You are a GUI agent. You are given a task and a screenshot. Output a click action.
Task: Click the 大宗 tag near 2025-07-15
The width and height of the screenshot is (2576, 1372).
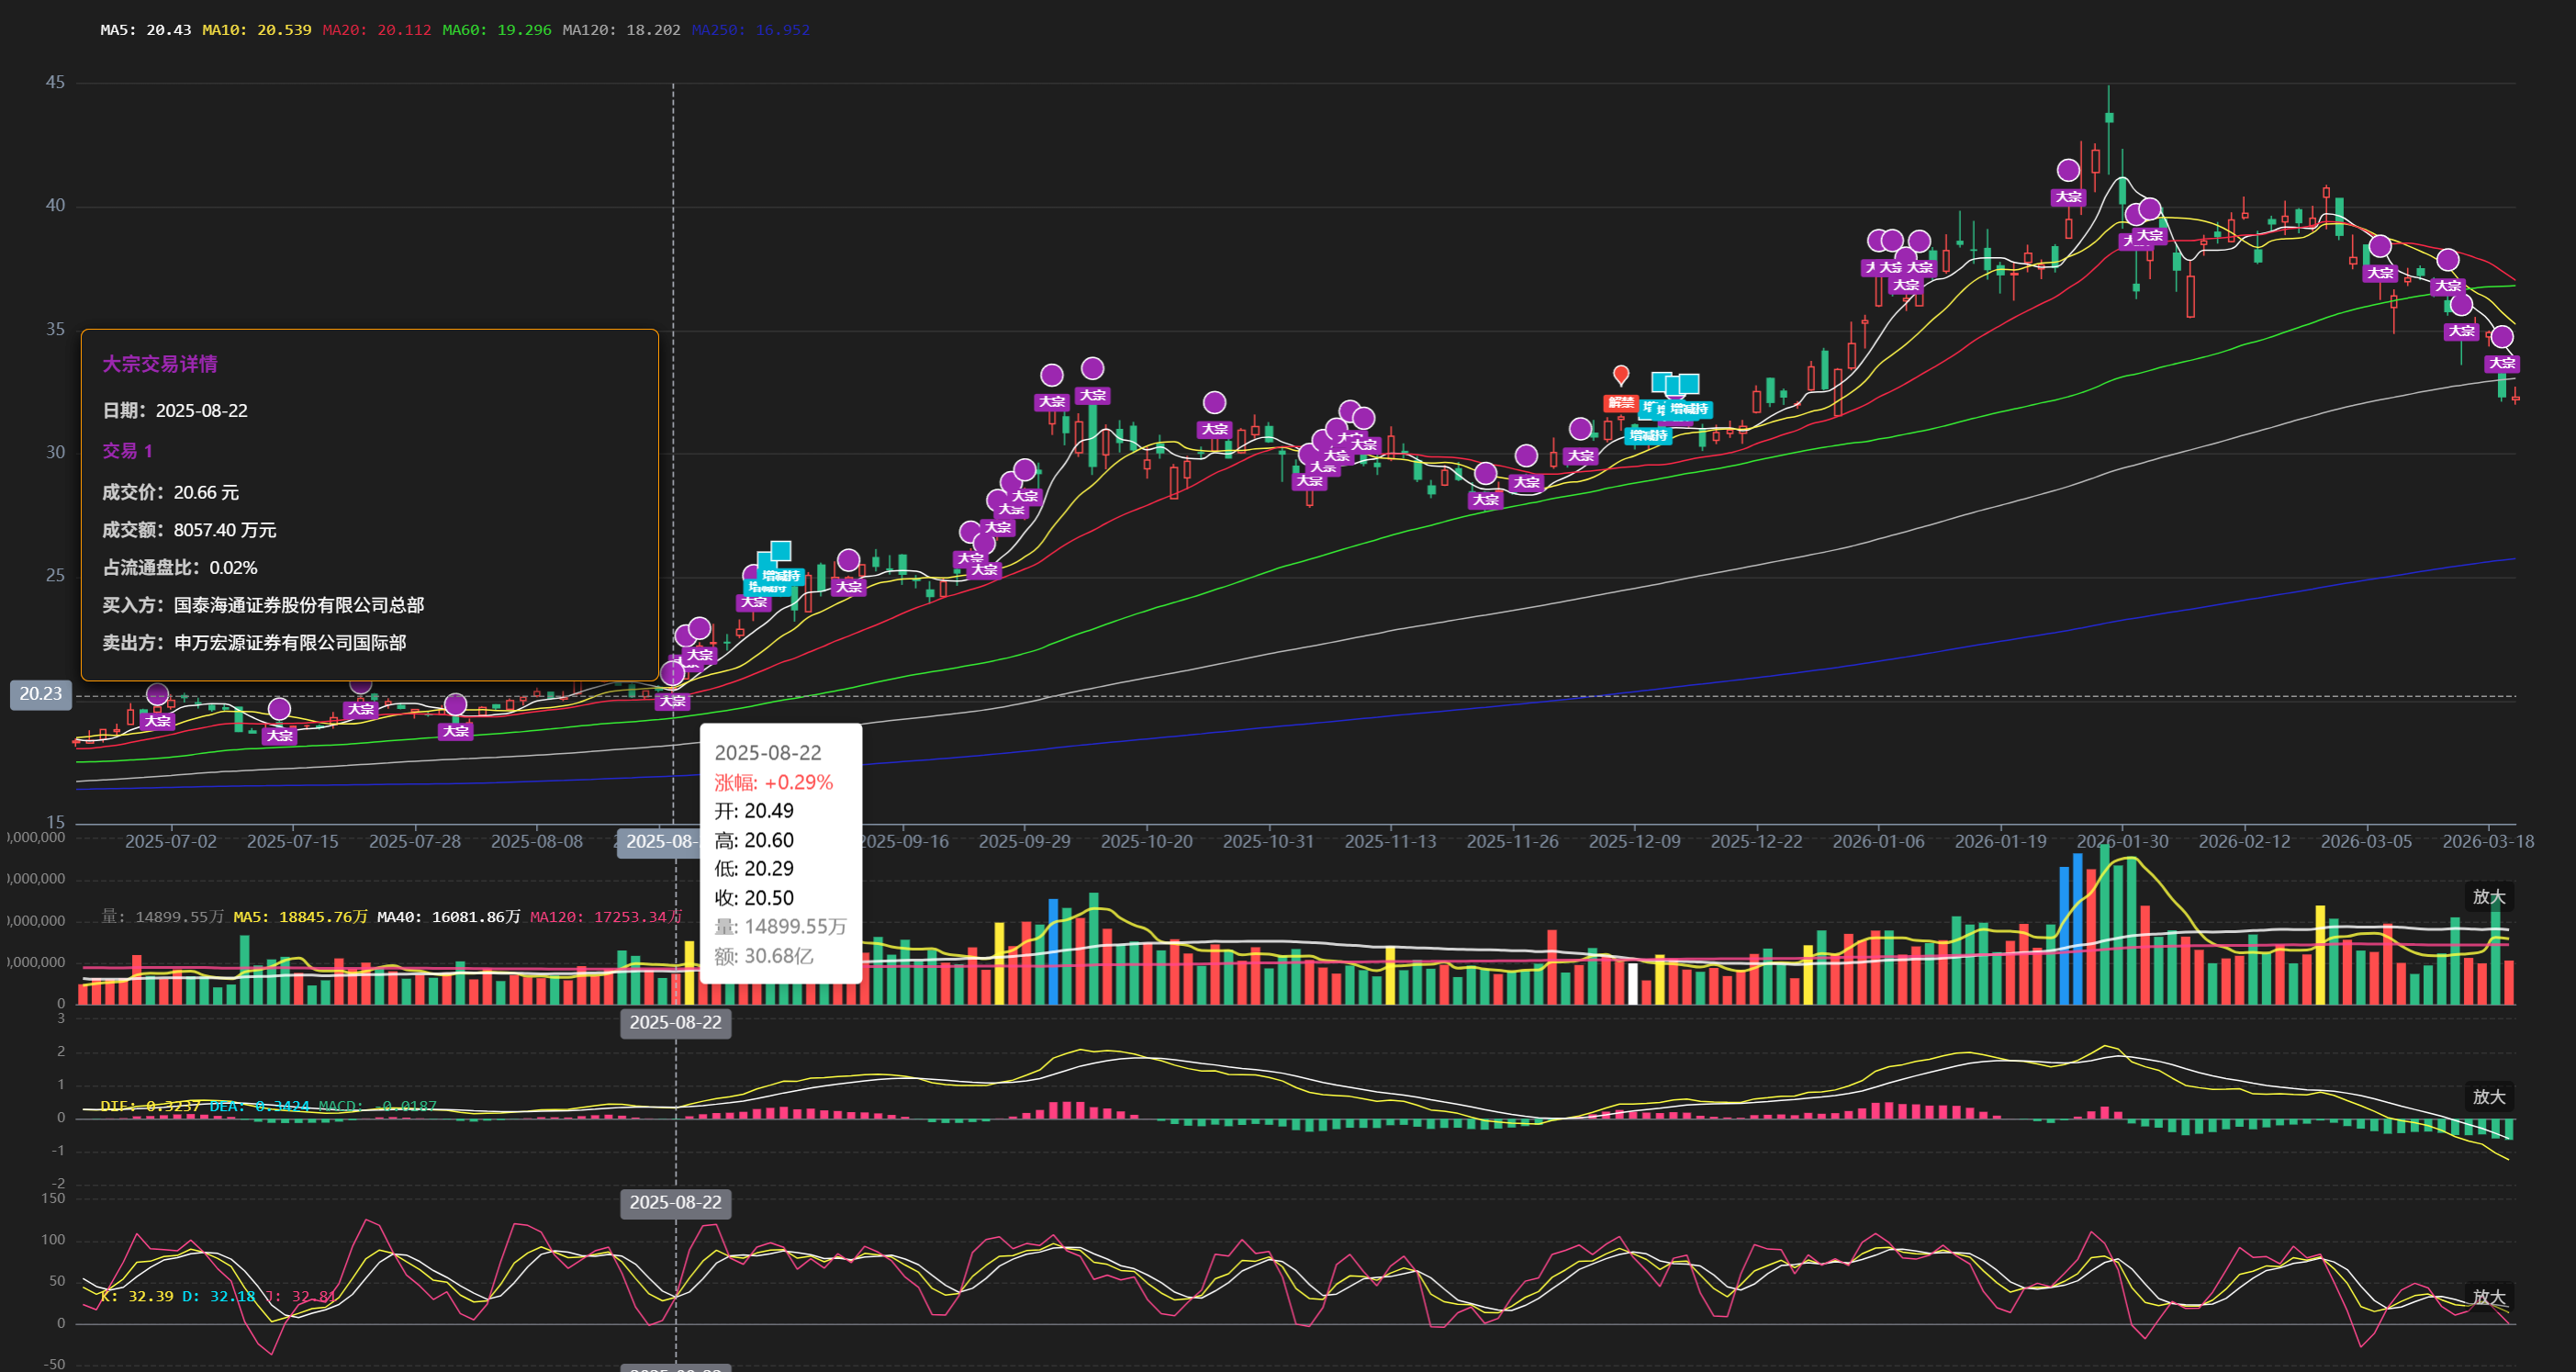279,736
